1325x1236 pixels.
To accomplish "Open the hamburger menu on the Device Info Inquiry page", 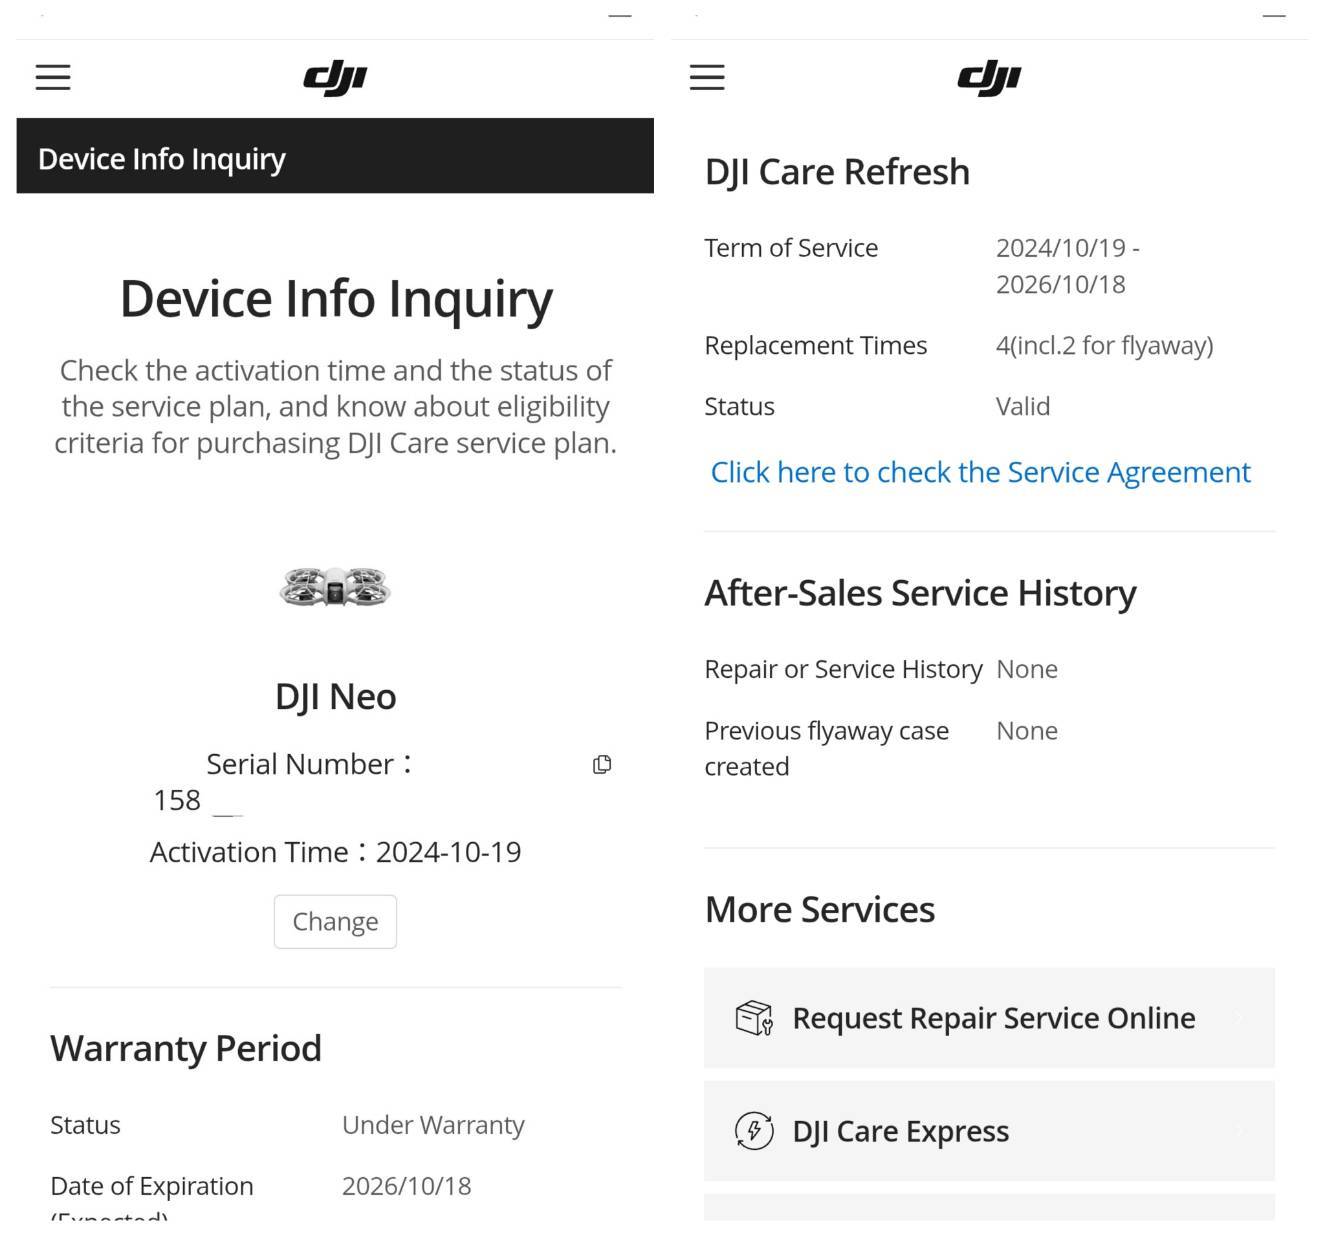I will coord(53,77).
